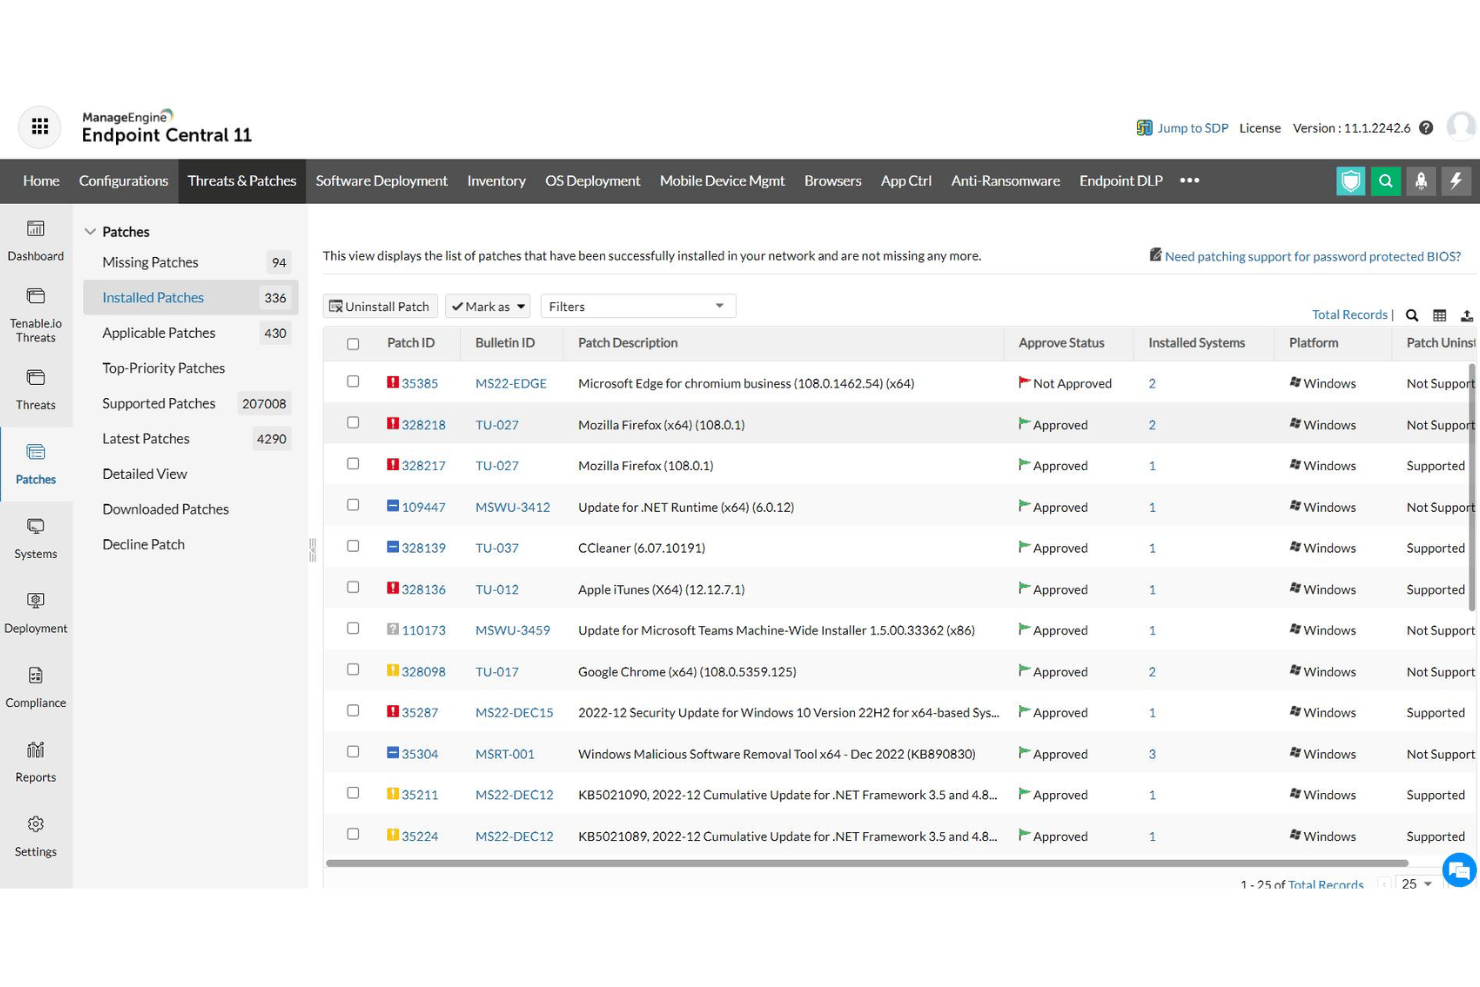Sort by Patch Description column header
The width and height of the screenshot is (1480, 987).
(628, 343)
